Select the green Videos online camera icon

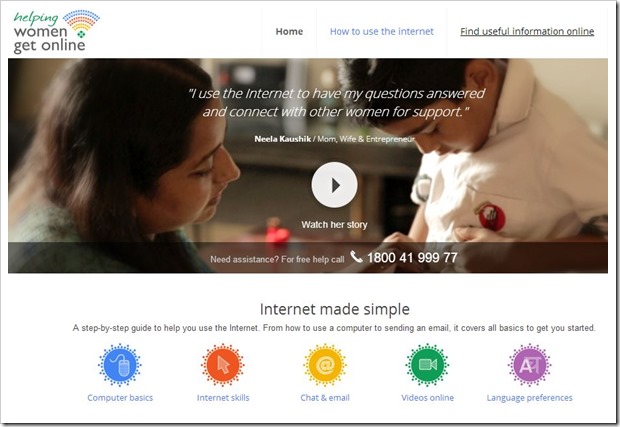click(427, 365)
